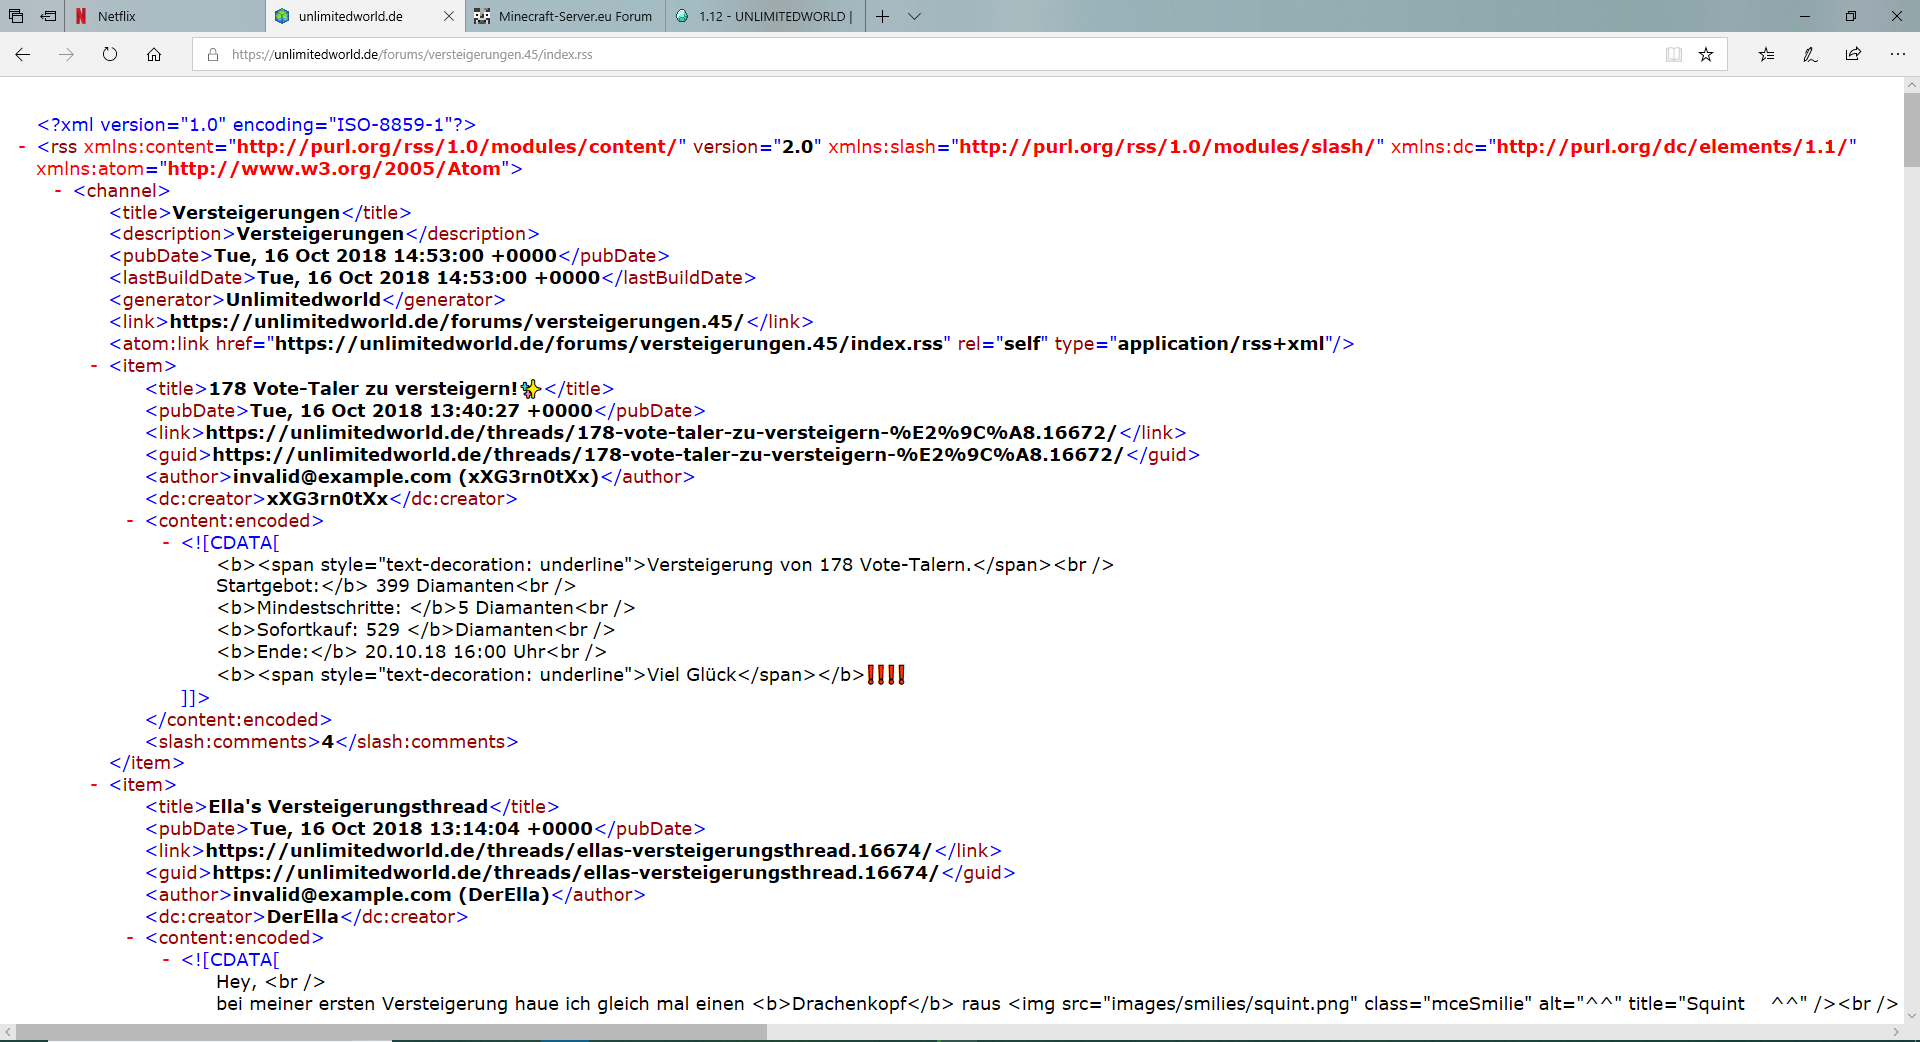Image resolution: width=1920 pixels, height=1042 pixels.
Task: Switch to Minecraft-Server.eu Forum tab
Action: (565, 16)
